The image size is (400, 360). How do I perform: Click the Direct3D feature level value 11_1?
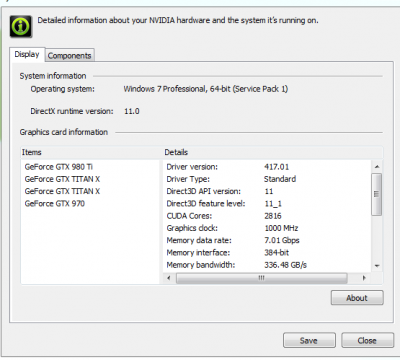273,204
